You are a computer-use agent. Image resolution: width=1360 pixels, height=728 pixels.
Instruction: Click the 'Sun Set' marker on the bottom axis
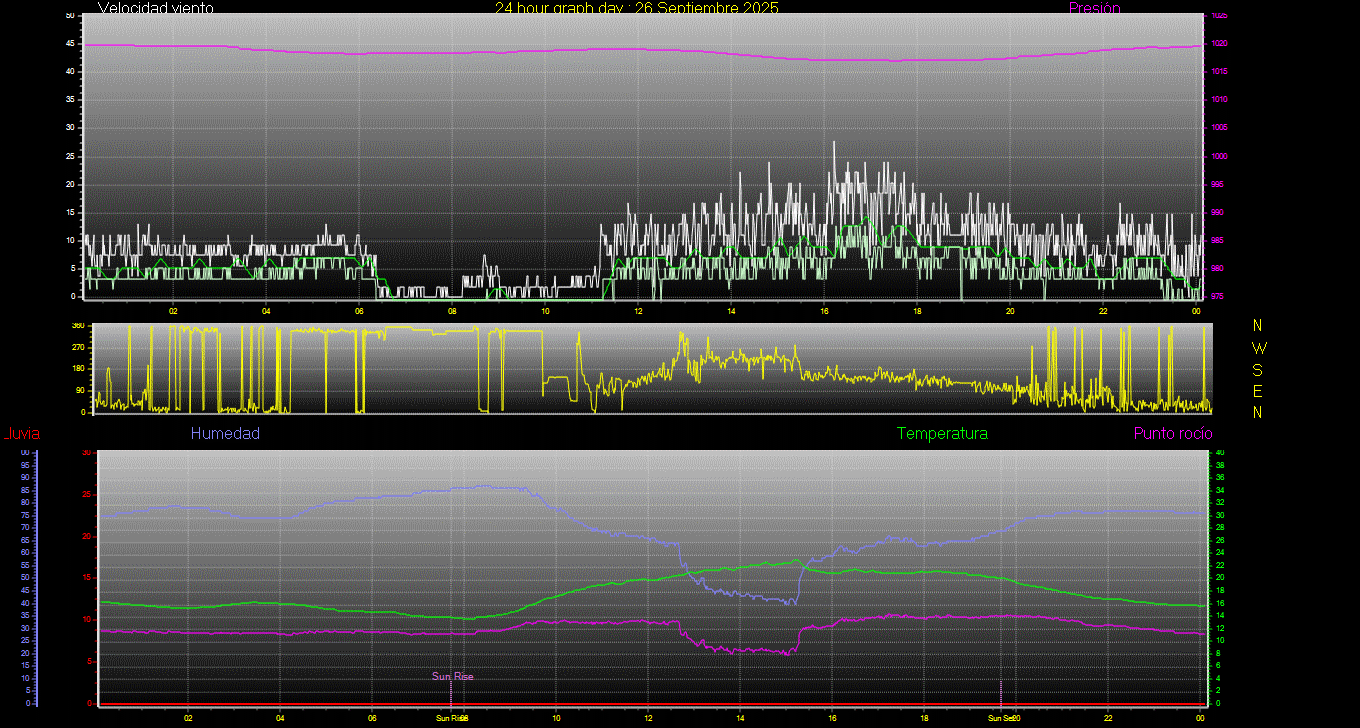1000,718
